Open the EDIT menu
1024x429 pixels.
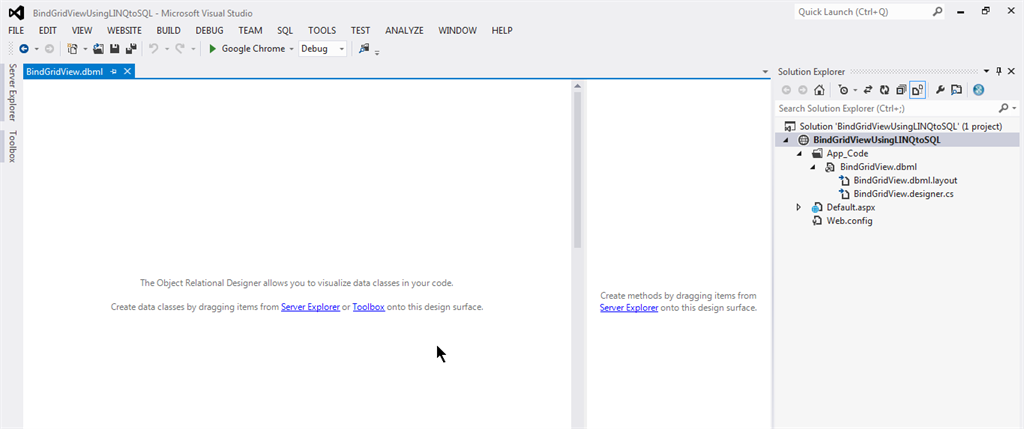(48, 30)
